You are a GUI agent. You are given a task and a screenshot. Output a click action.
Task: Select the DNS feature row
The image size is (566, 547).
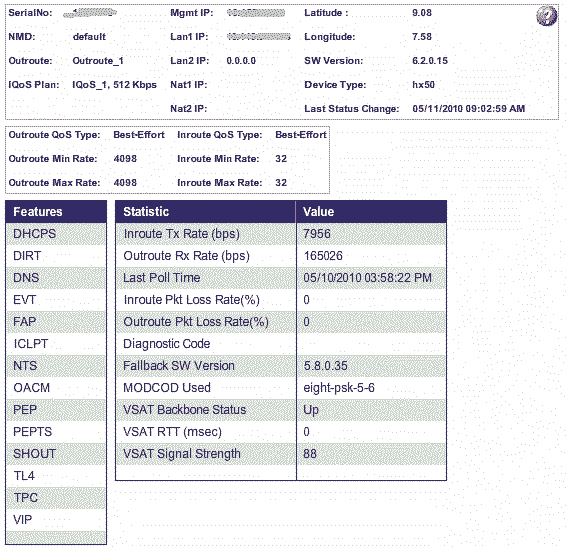(x=56, y=278)
